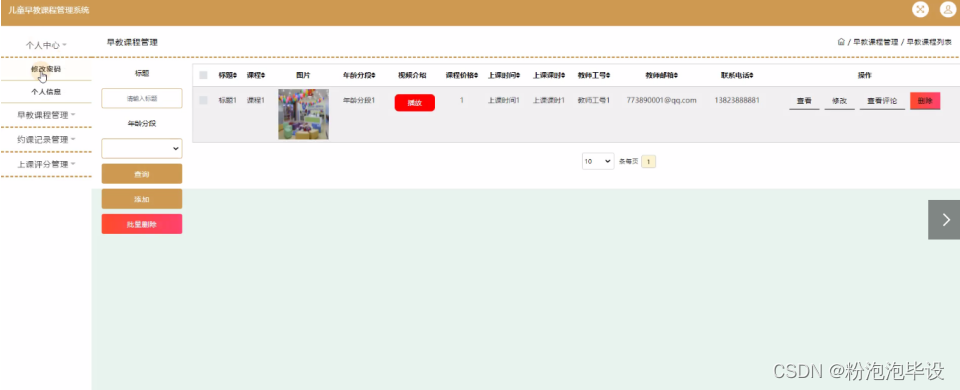Open the course image thumbnail
The width and height of the screenshot is (960, 390).
pos(303,114)
